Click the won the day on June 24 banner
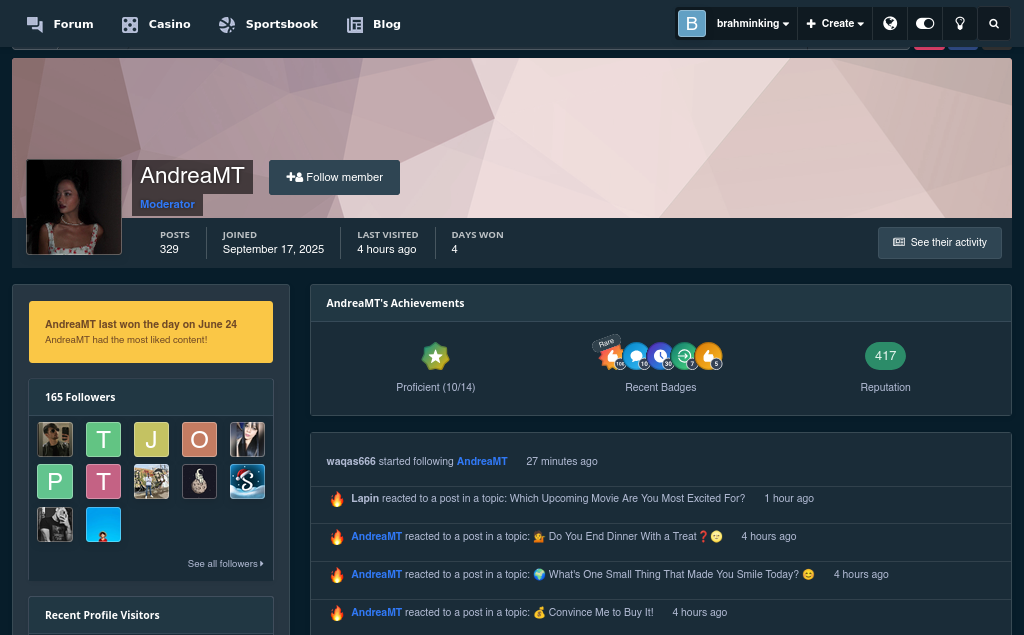This screenshot has width=1024, height=635. pos(151,332)
